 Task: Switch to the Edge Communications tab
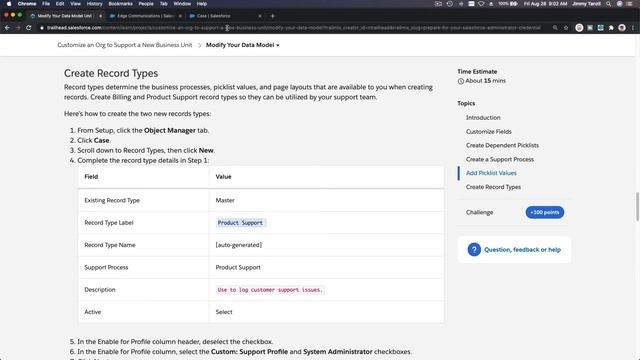(x=144, y=16)
